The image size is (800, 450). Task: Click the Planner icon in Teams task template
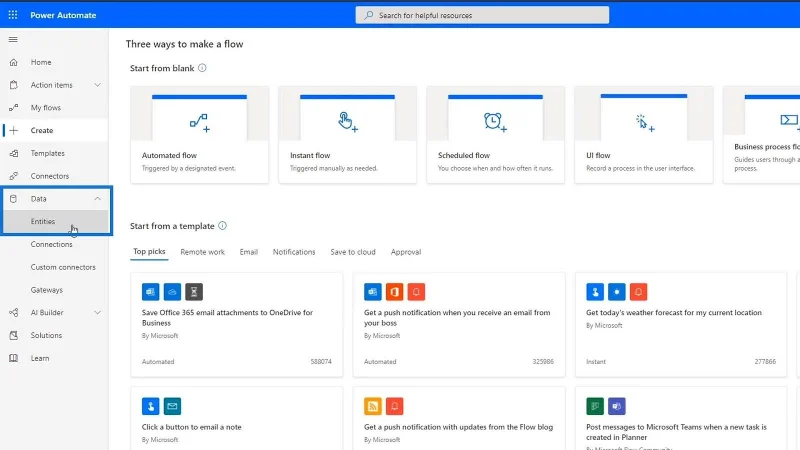point(595,406)
